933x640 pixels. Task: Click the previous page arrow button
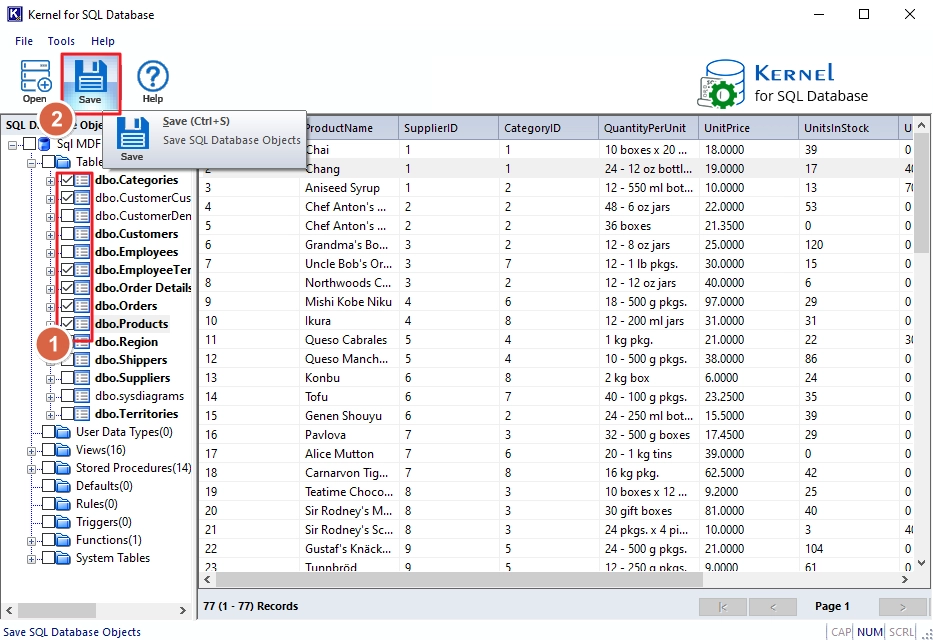point(773,607)
